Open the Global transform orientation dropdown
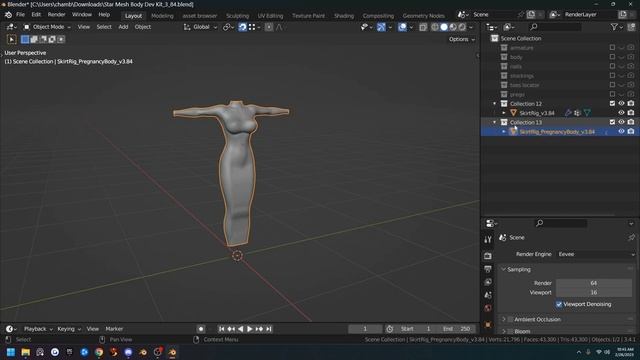This screenshot has height=360, width=640. [200, 27]
